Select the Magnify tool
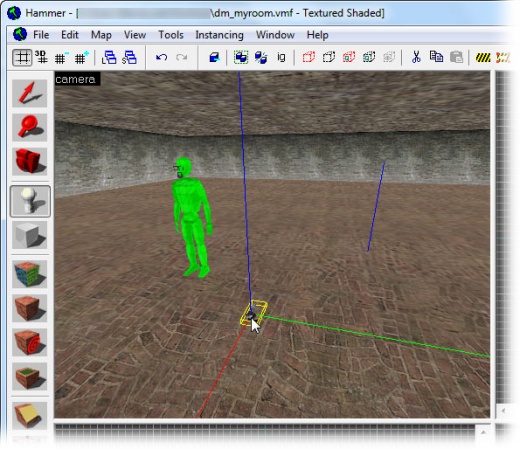The image size is (520, 449). coord(30,127)
